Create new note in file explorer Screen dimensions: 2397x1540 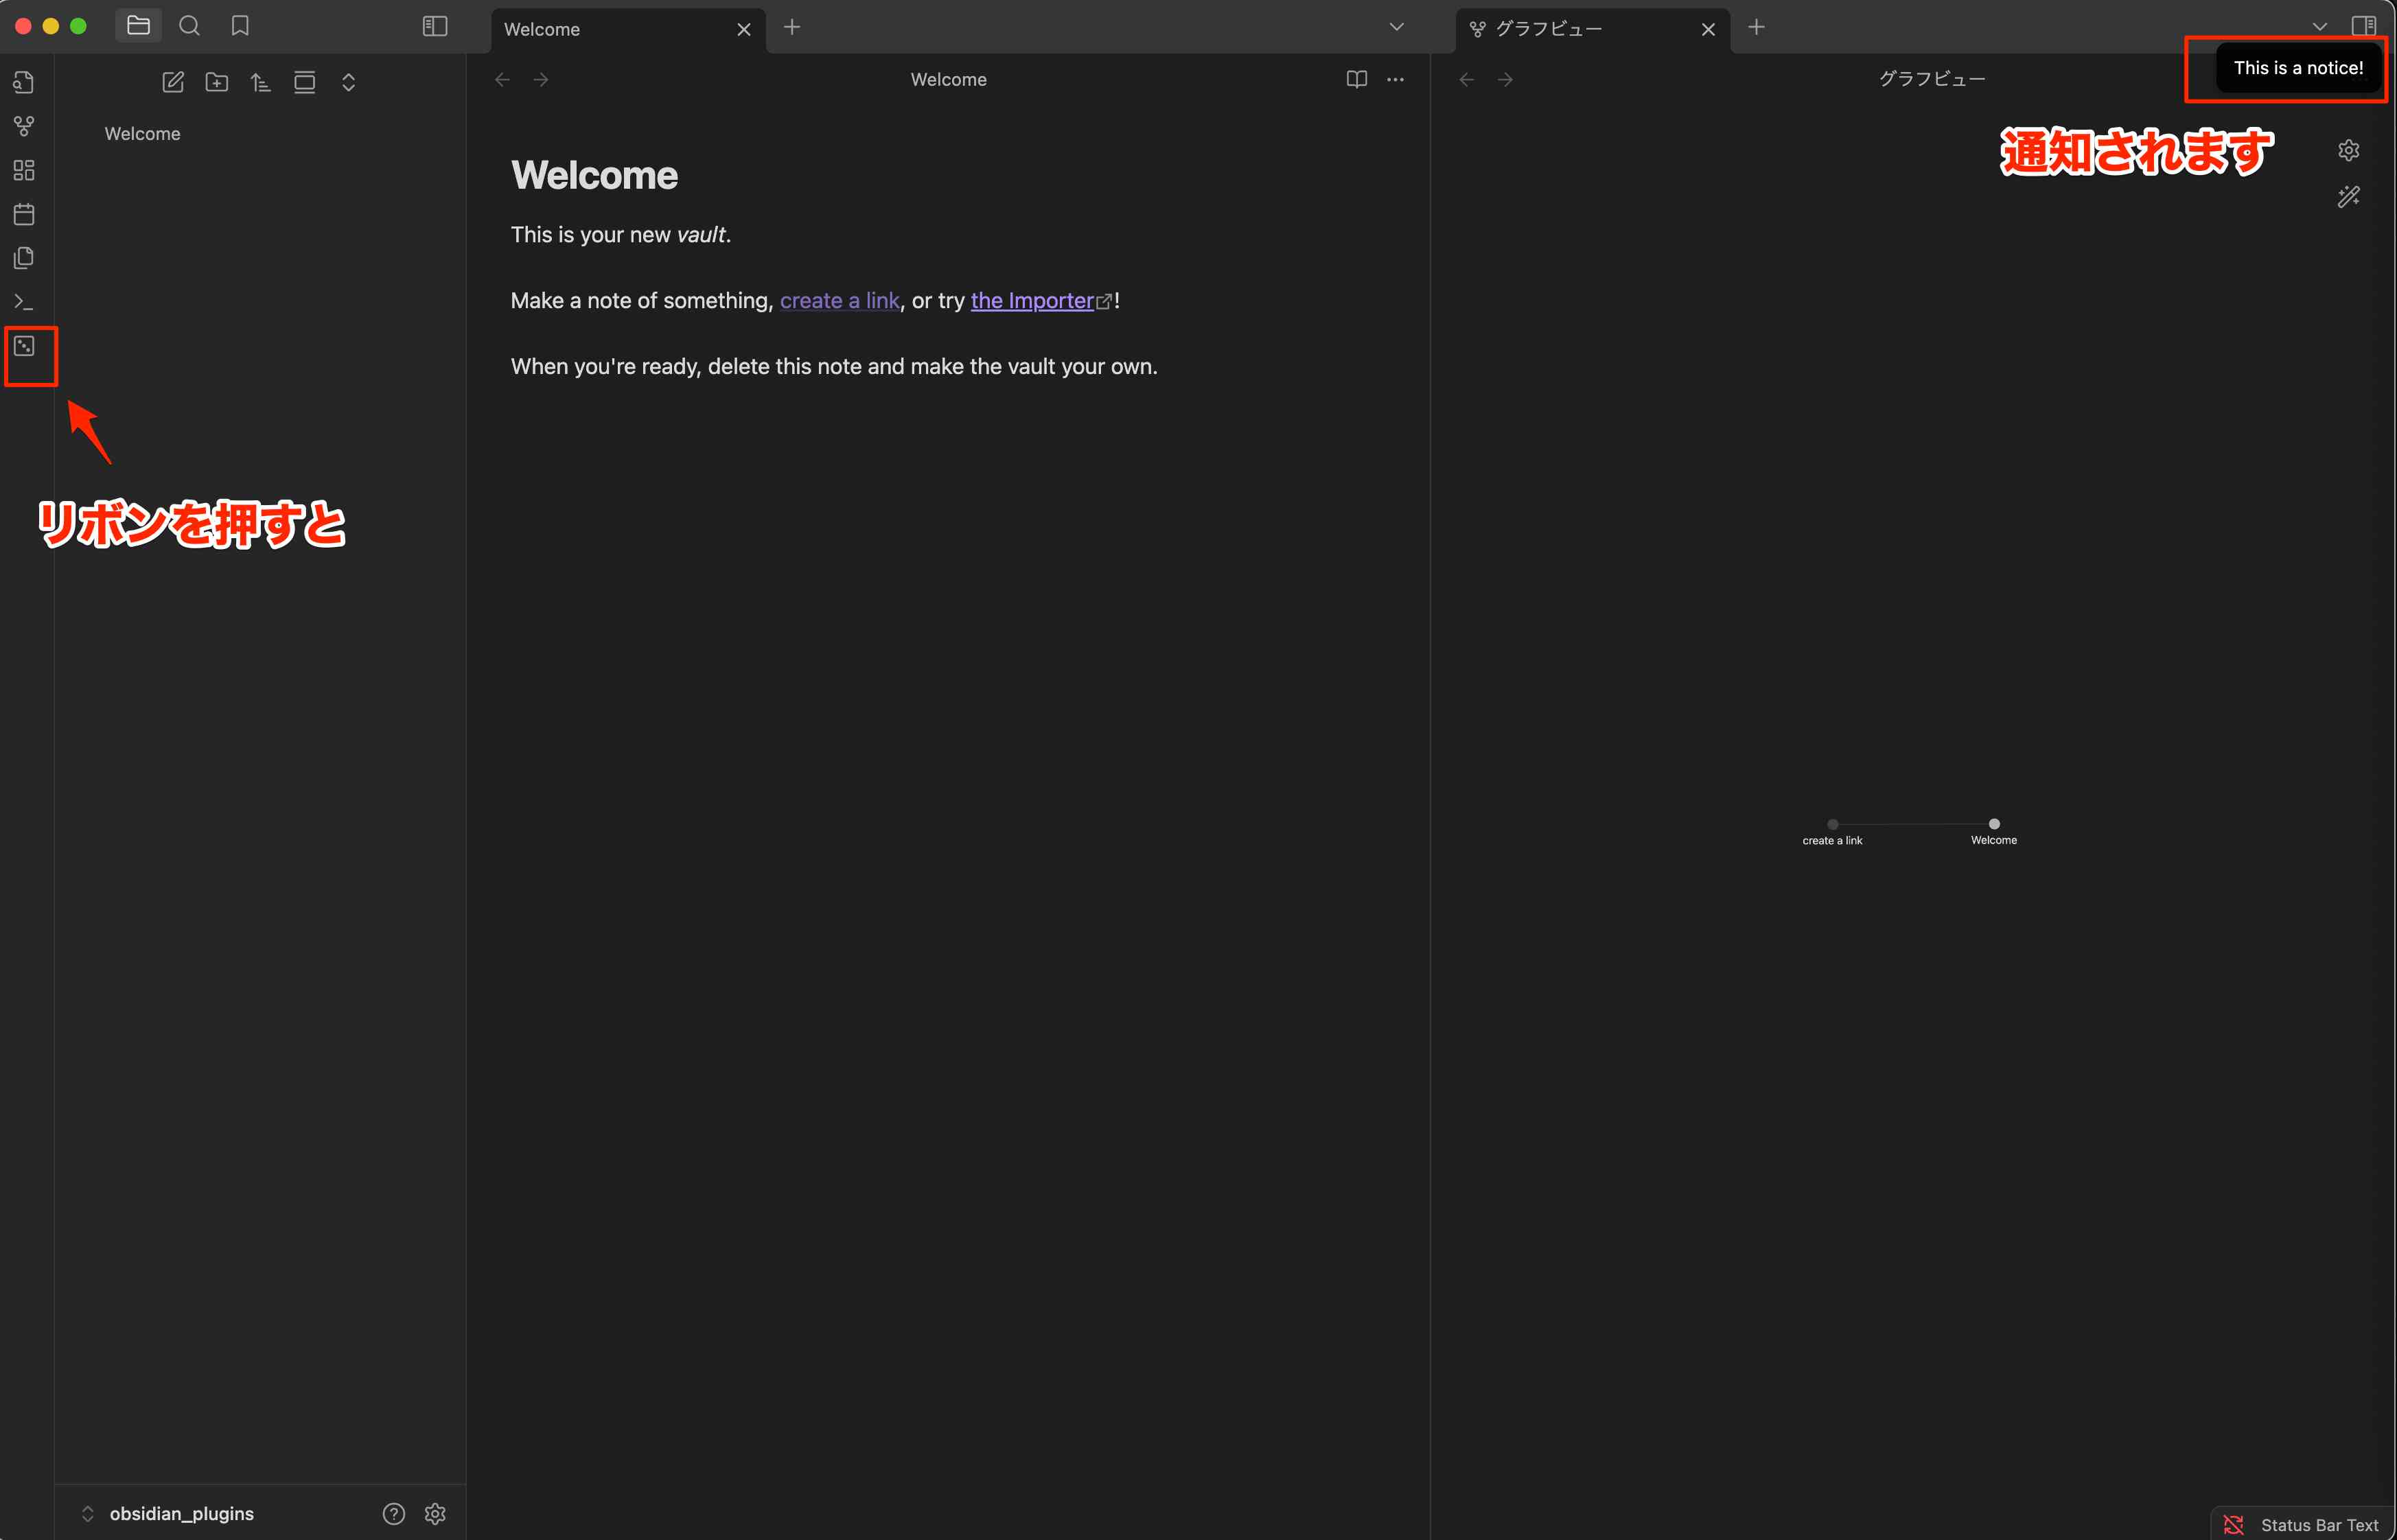click(x=173, y=82)
